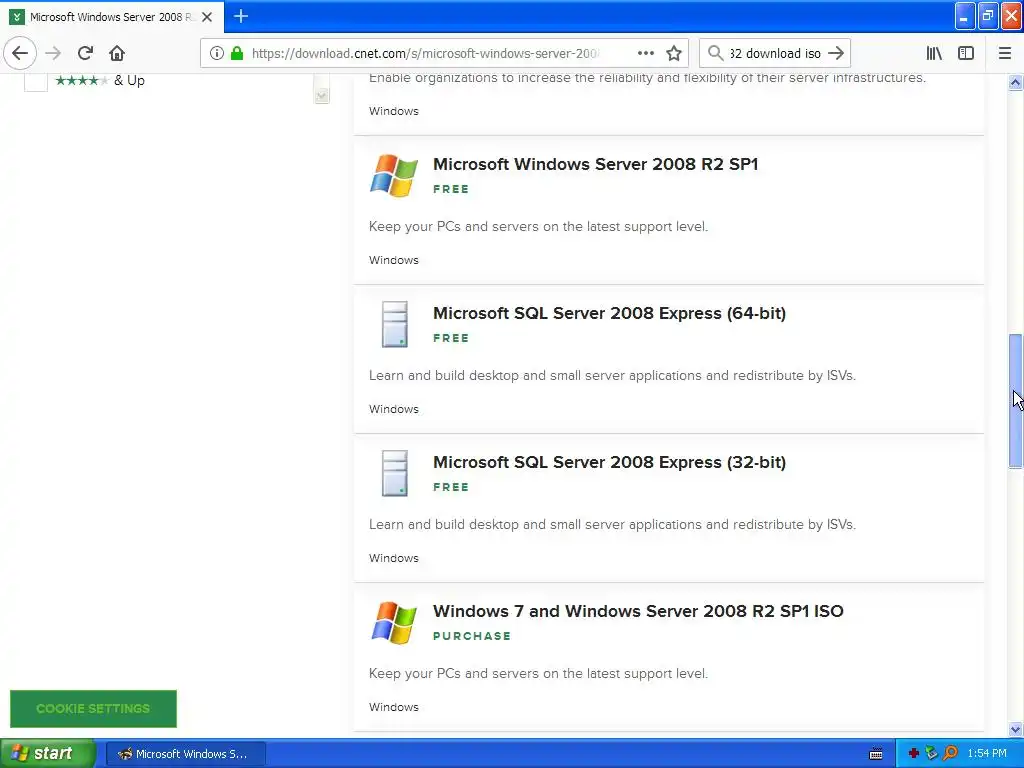Click PURCHASE label under SP1 ISO

pos(472,636)
